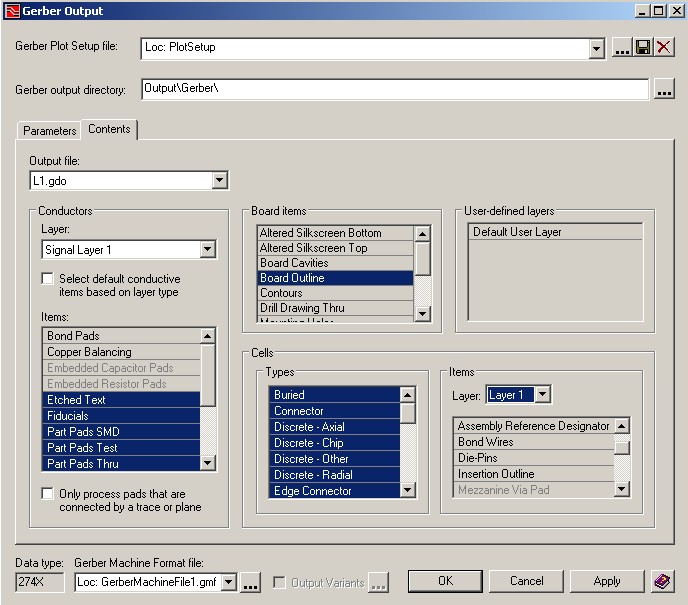
Task: Select Discrete - Other cell type
Action: click(x=334, y=459)
